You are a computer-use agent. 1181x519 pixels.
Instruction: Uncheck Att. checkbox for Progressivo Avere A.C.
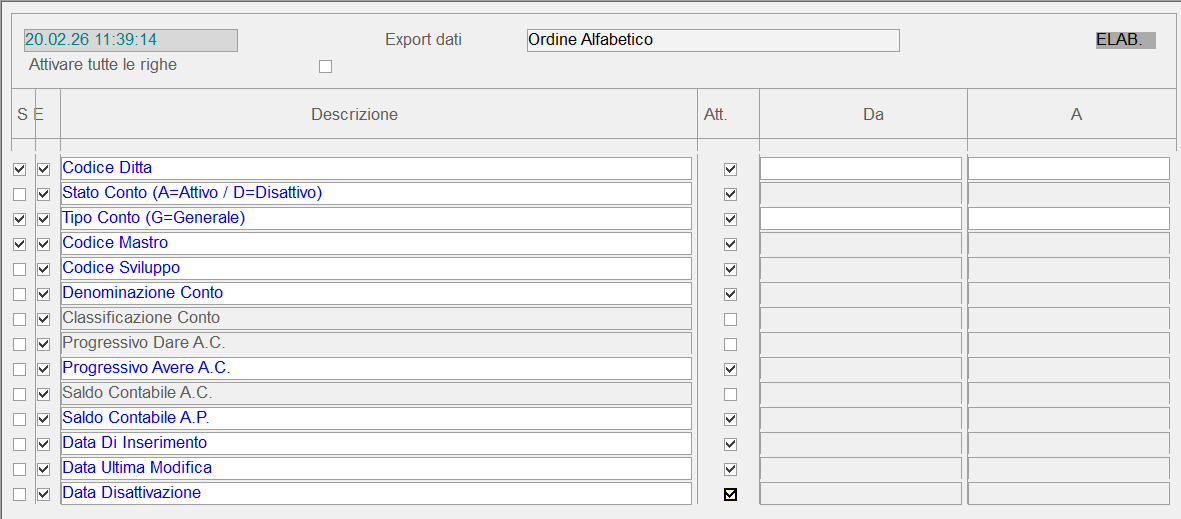point(730,369)
